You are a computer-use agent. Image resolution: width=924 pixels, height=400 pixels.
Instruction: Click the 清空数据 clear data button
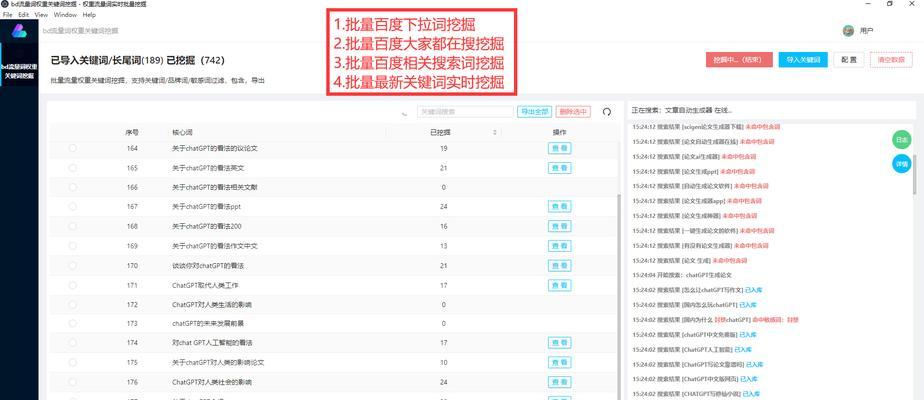tap(890, 59)
